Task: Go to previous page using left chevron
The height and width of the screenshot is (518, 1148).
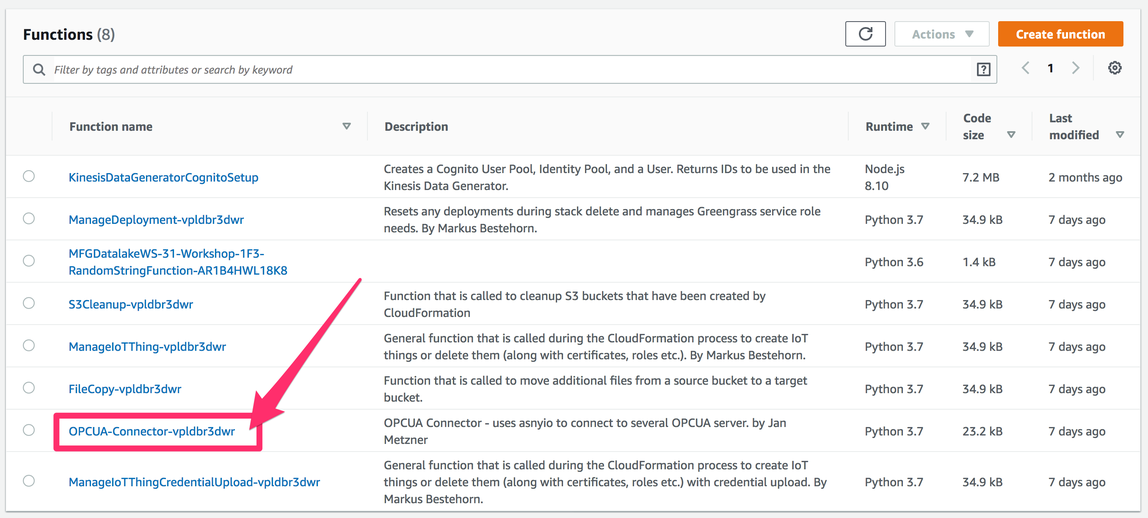Action: click(x=1025, y=68)
